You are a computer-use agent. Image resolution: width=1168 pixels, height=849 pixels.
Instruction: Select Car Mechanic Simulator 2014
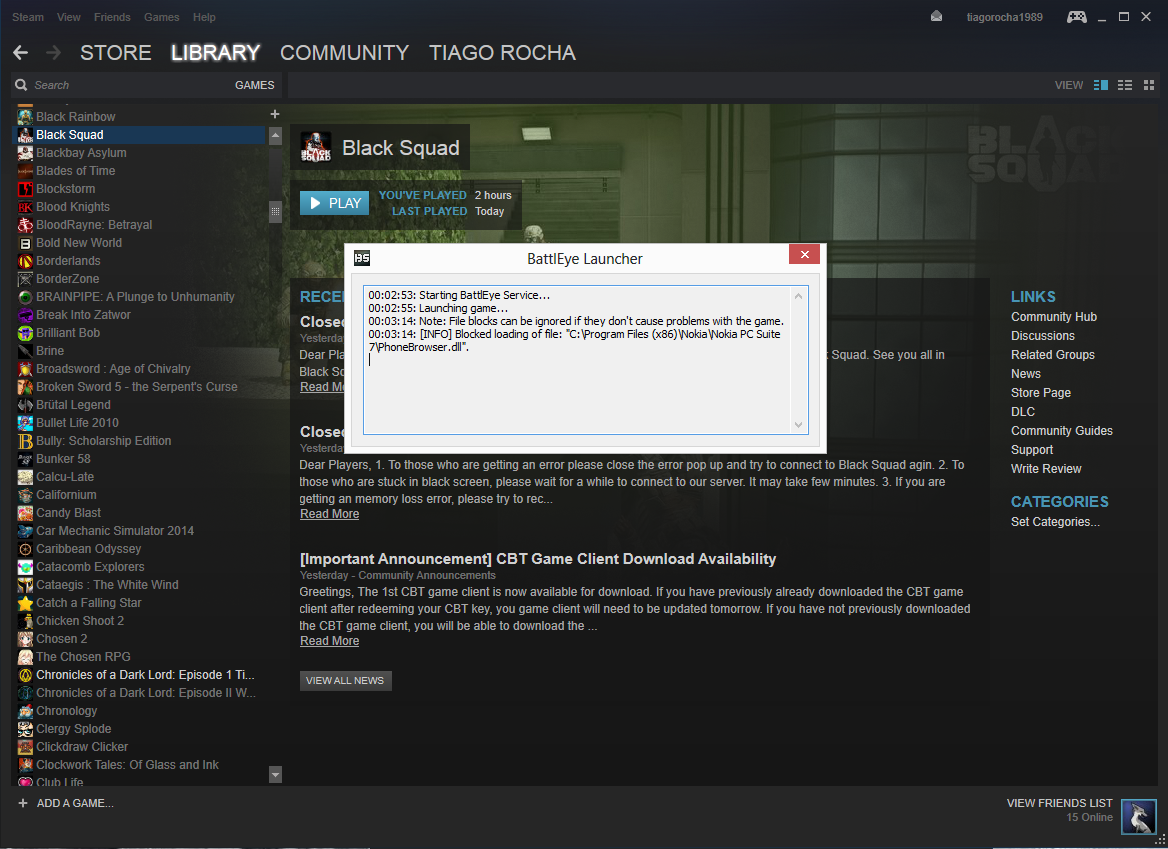[x=115, y=531]
